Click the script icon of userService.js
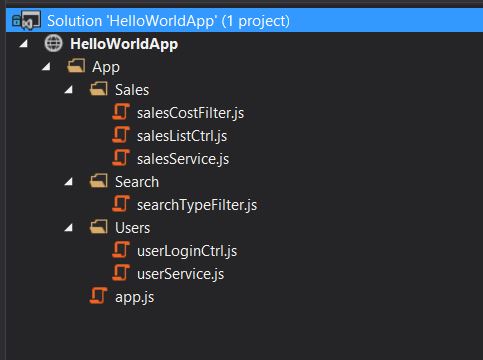Viewport: 483px width, 360px height. click(121, 273)
